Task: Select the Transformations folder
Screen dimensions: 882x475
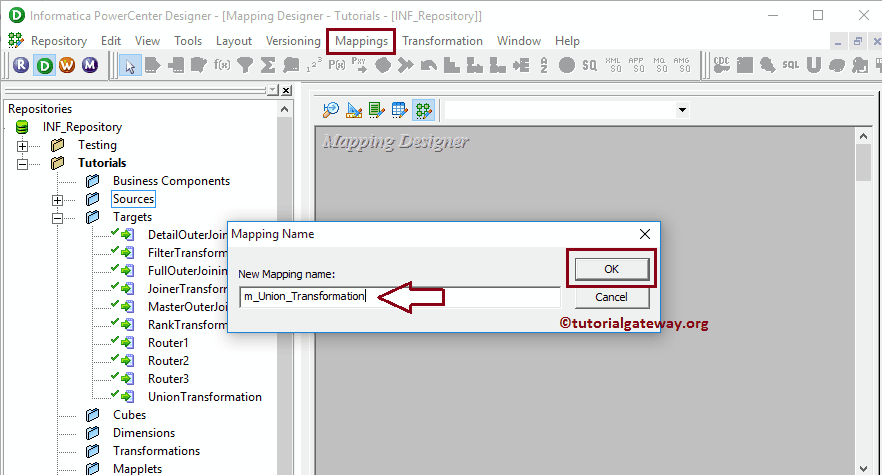Action: click(x=156, y=451)
